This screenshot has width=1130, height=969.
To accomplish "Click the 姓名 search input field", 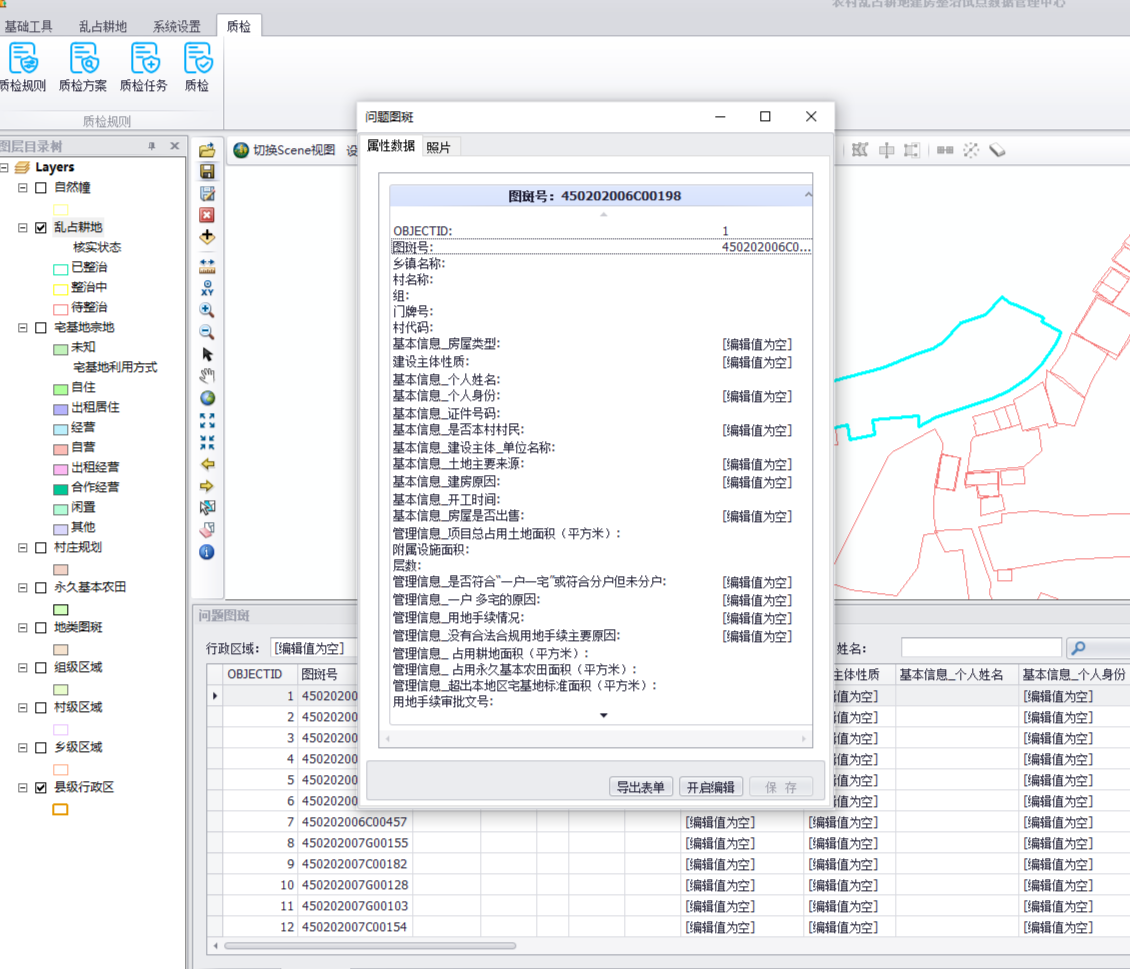I will tap(981, 648).
